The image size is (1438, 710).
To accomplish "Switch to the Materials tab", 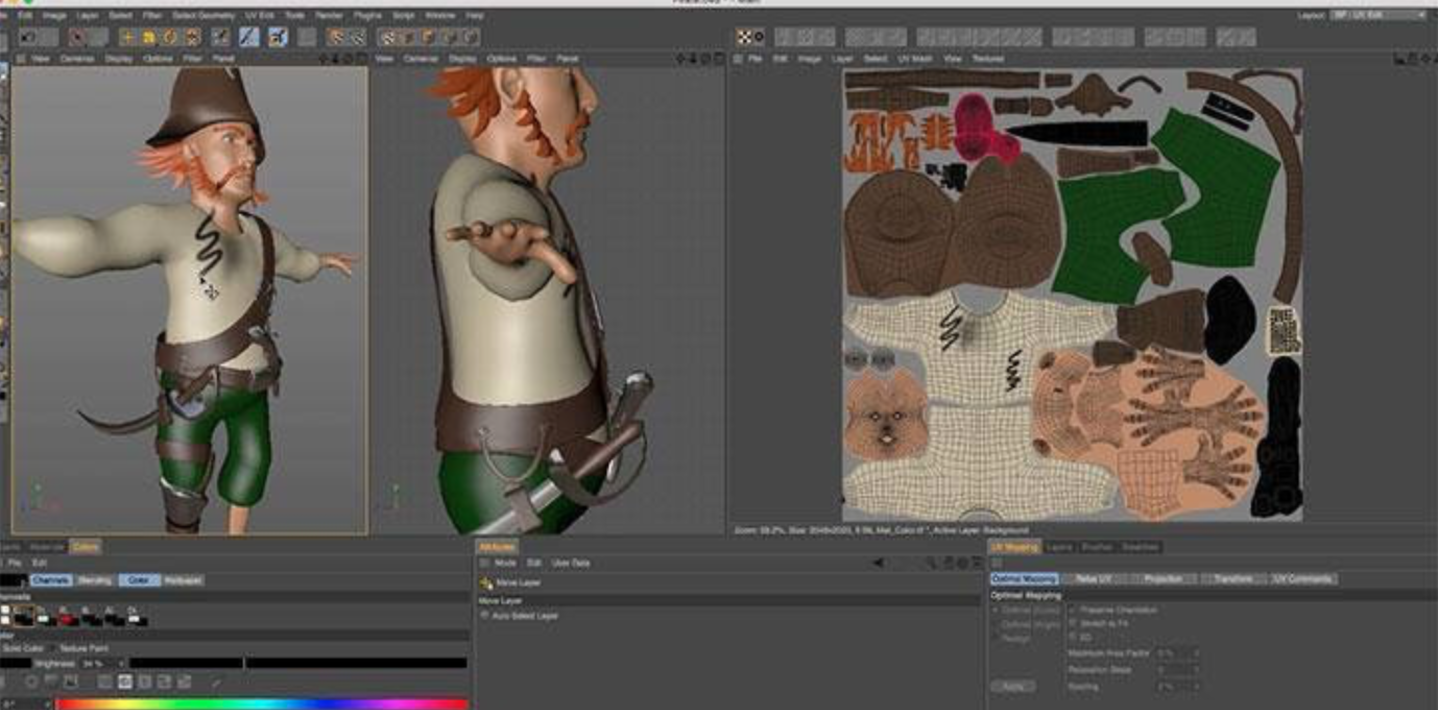I will pyautogui.click(x=45, y=547).
